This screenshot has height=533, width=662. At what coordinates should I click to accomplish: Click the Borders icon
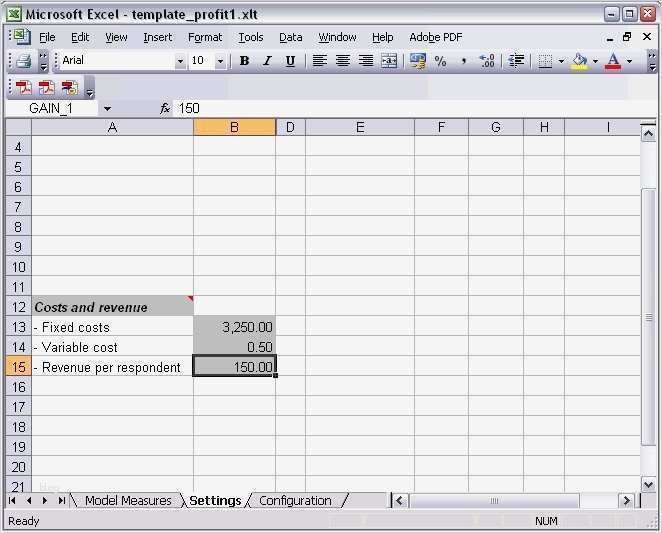545,62
